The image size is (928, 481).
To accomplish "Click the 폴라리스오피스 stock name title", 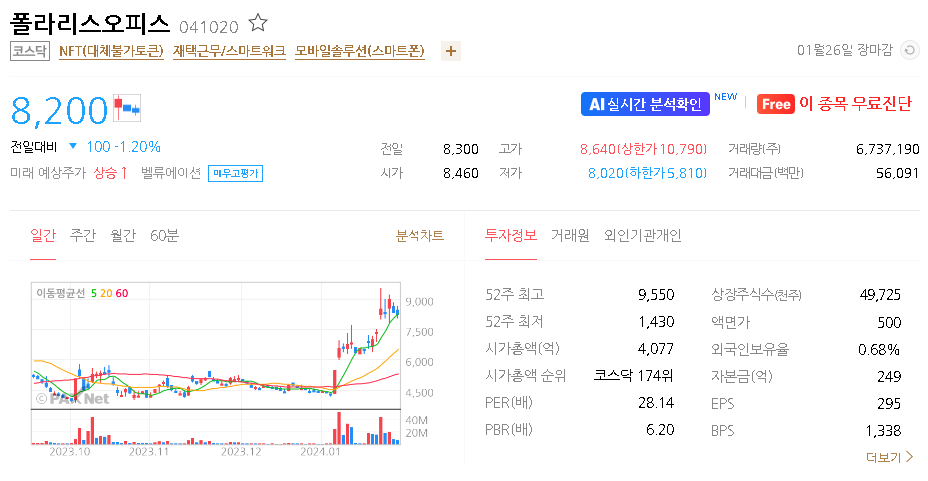I will tap(90, 24).
